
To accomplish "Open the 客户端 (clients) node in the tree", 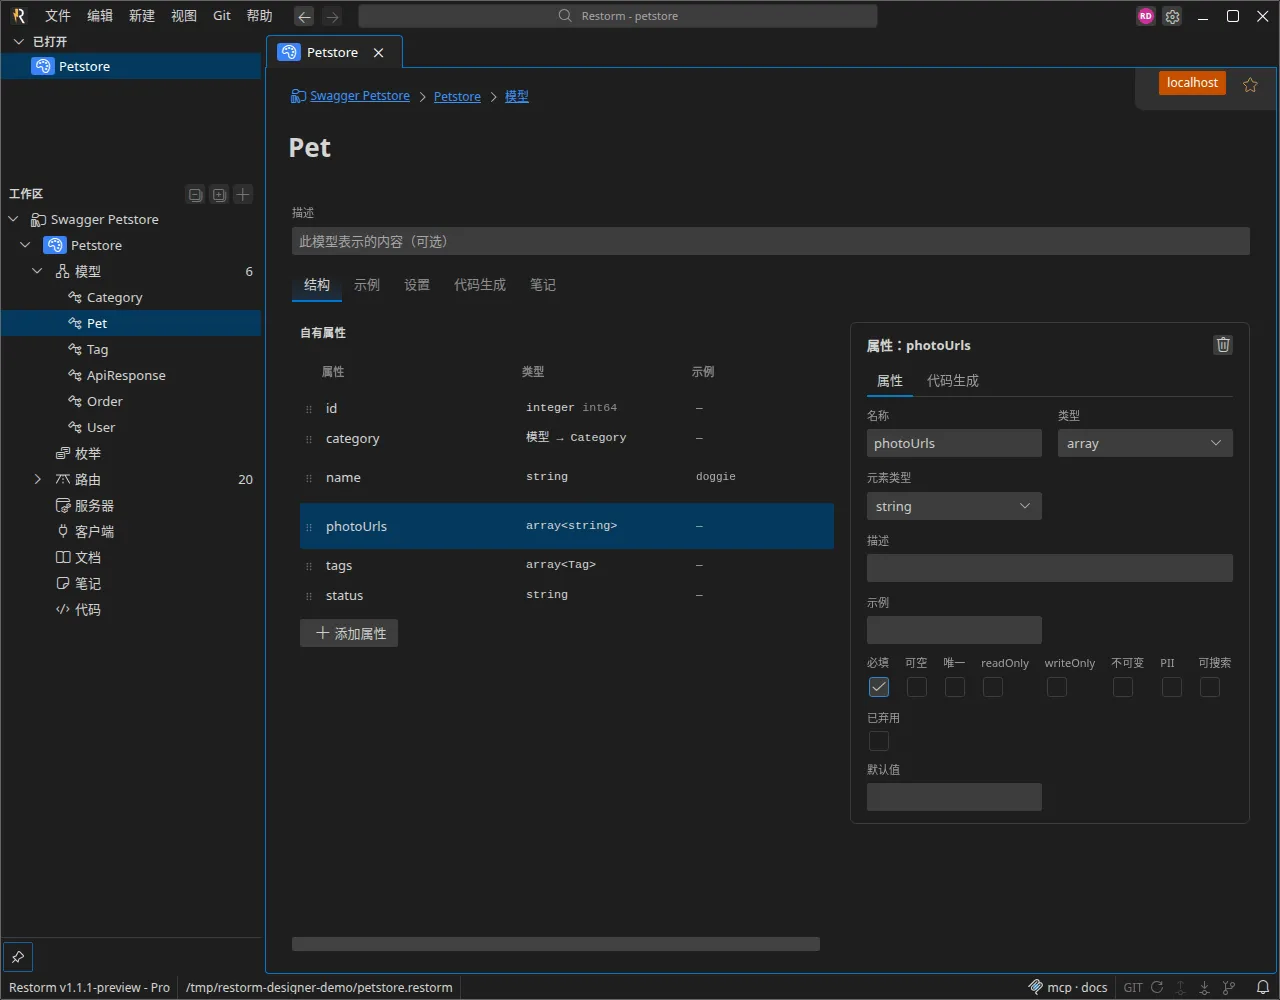I will pos(130,532).
